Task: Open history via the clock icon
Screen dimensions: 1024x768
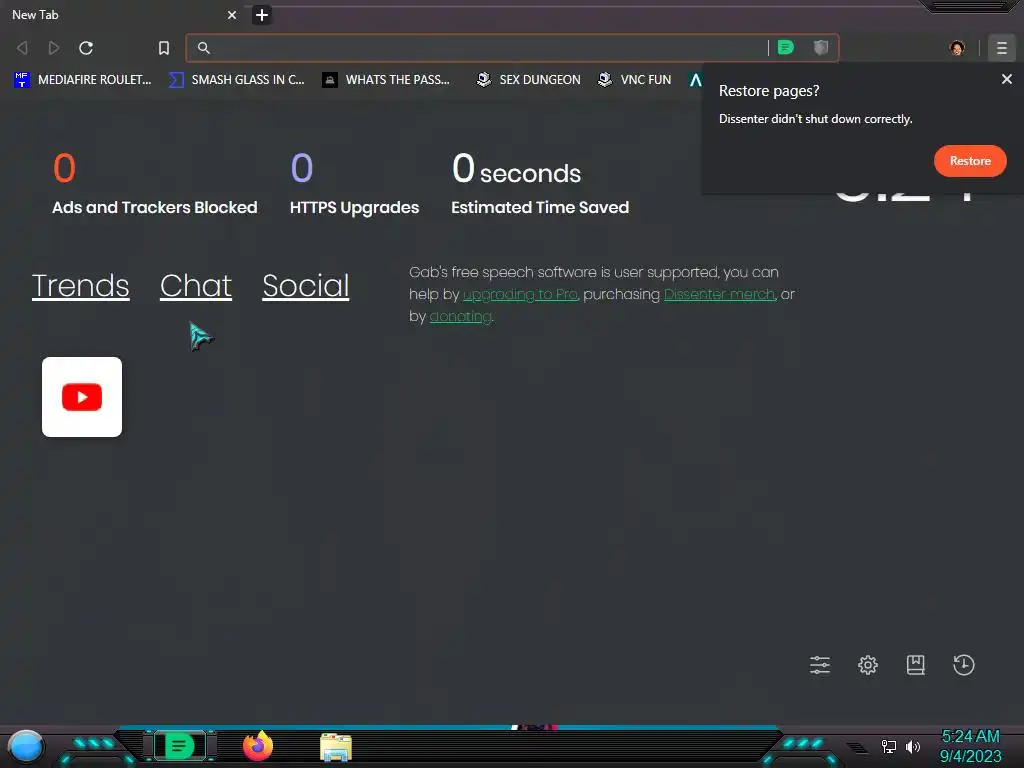Action: click(964, 665)
